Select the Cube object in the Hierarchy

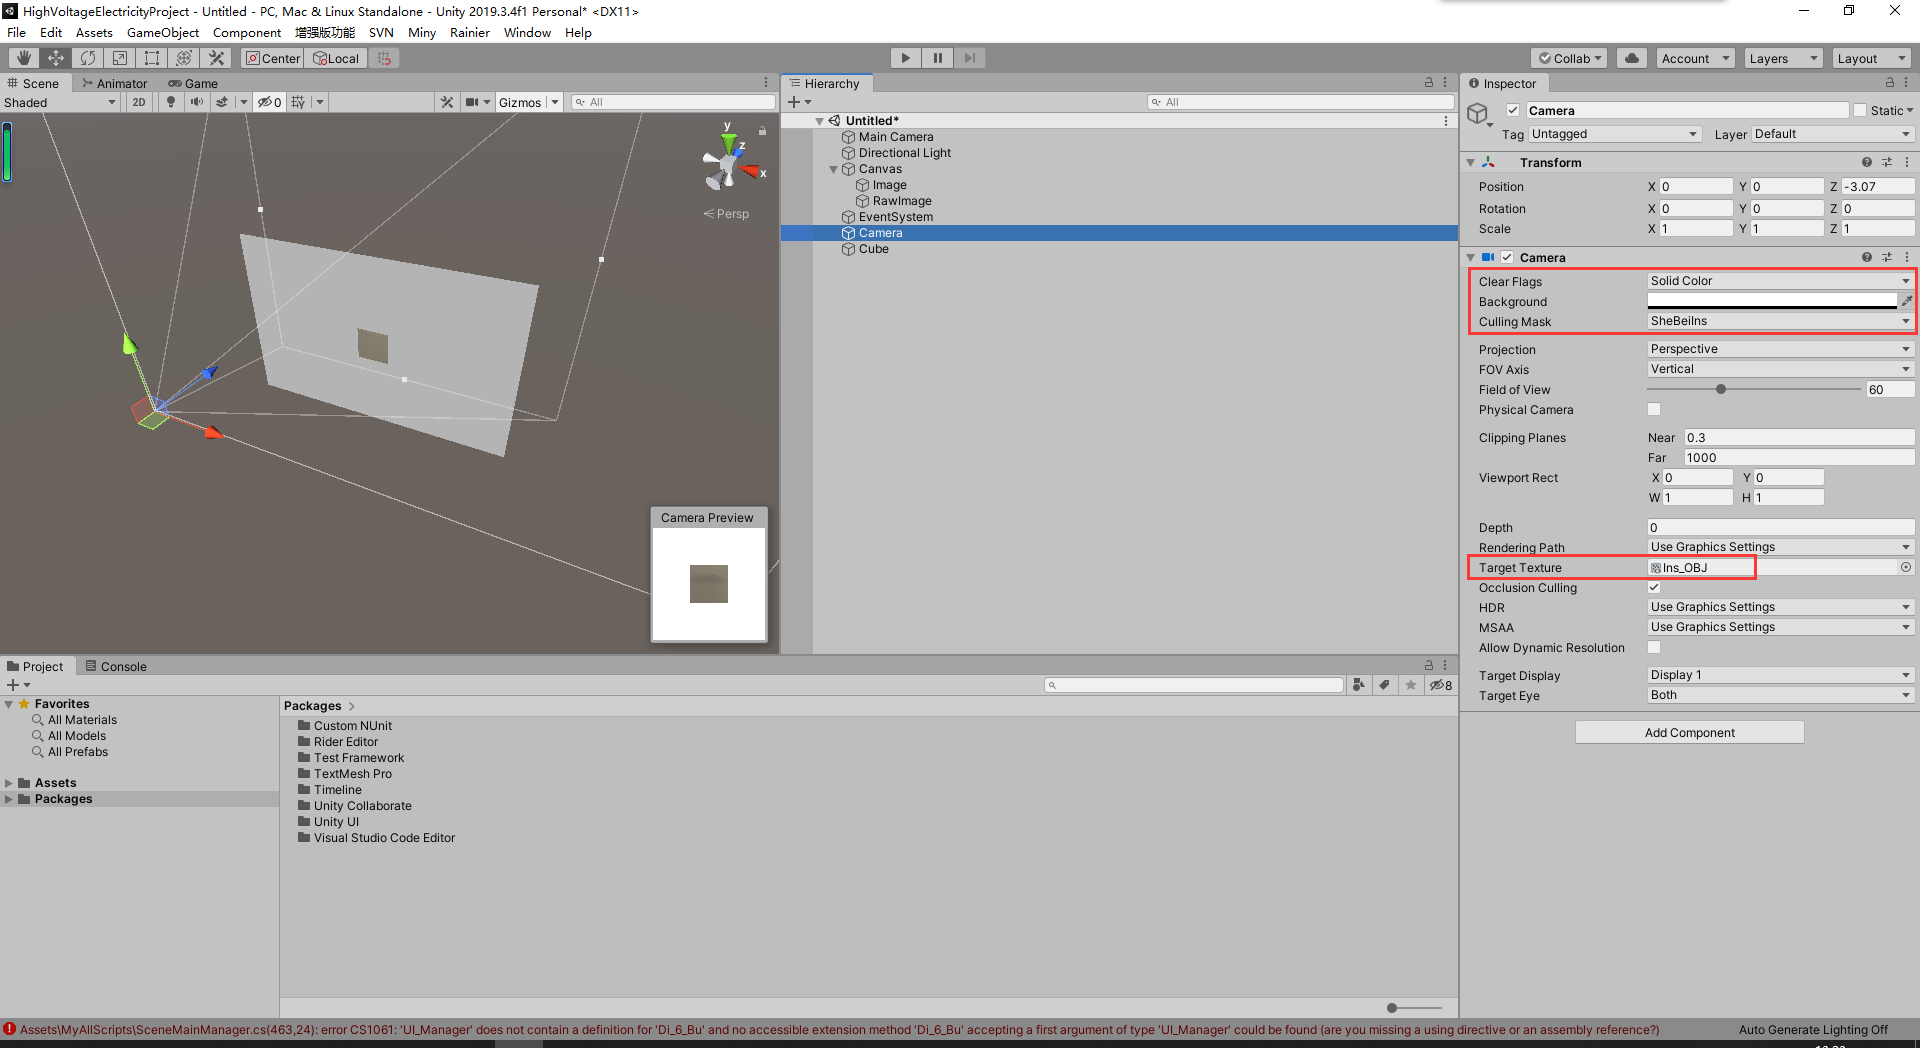tap(873, 249)
